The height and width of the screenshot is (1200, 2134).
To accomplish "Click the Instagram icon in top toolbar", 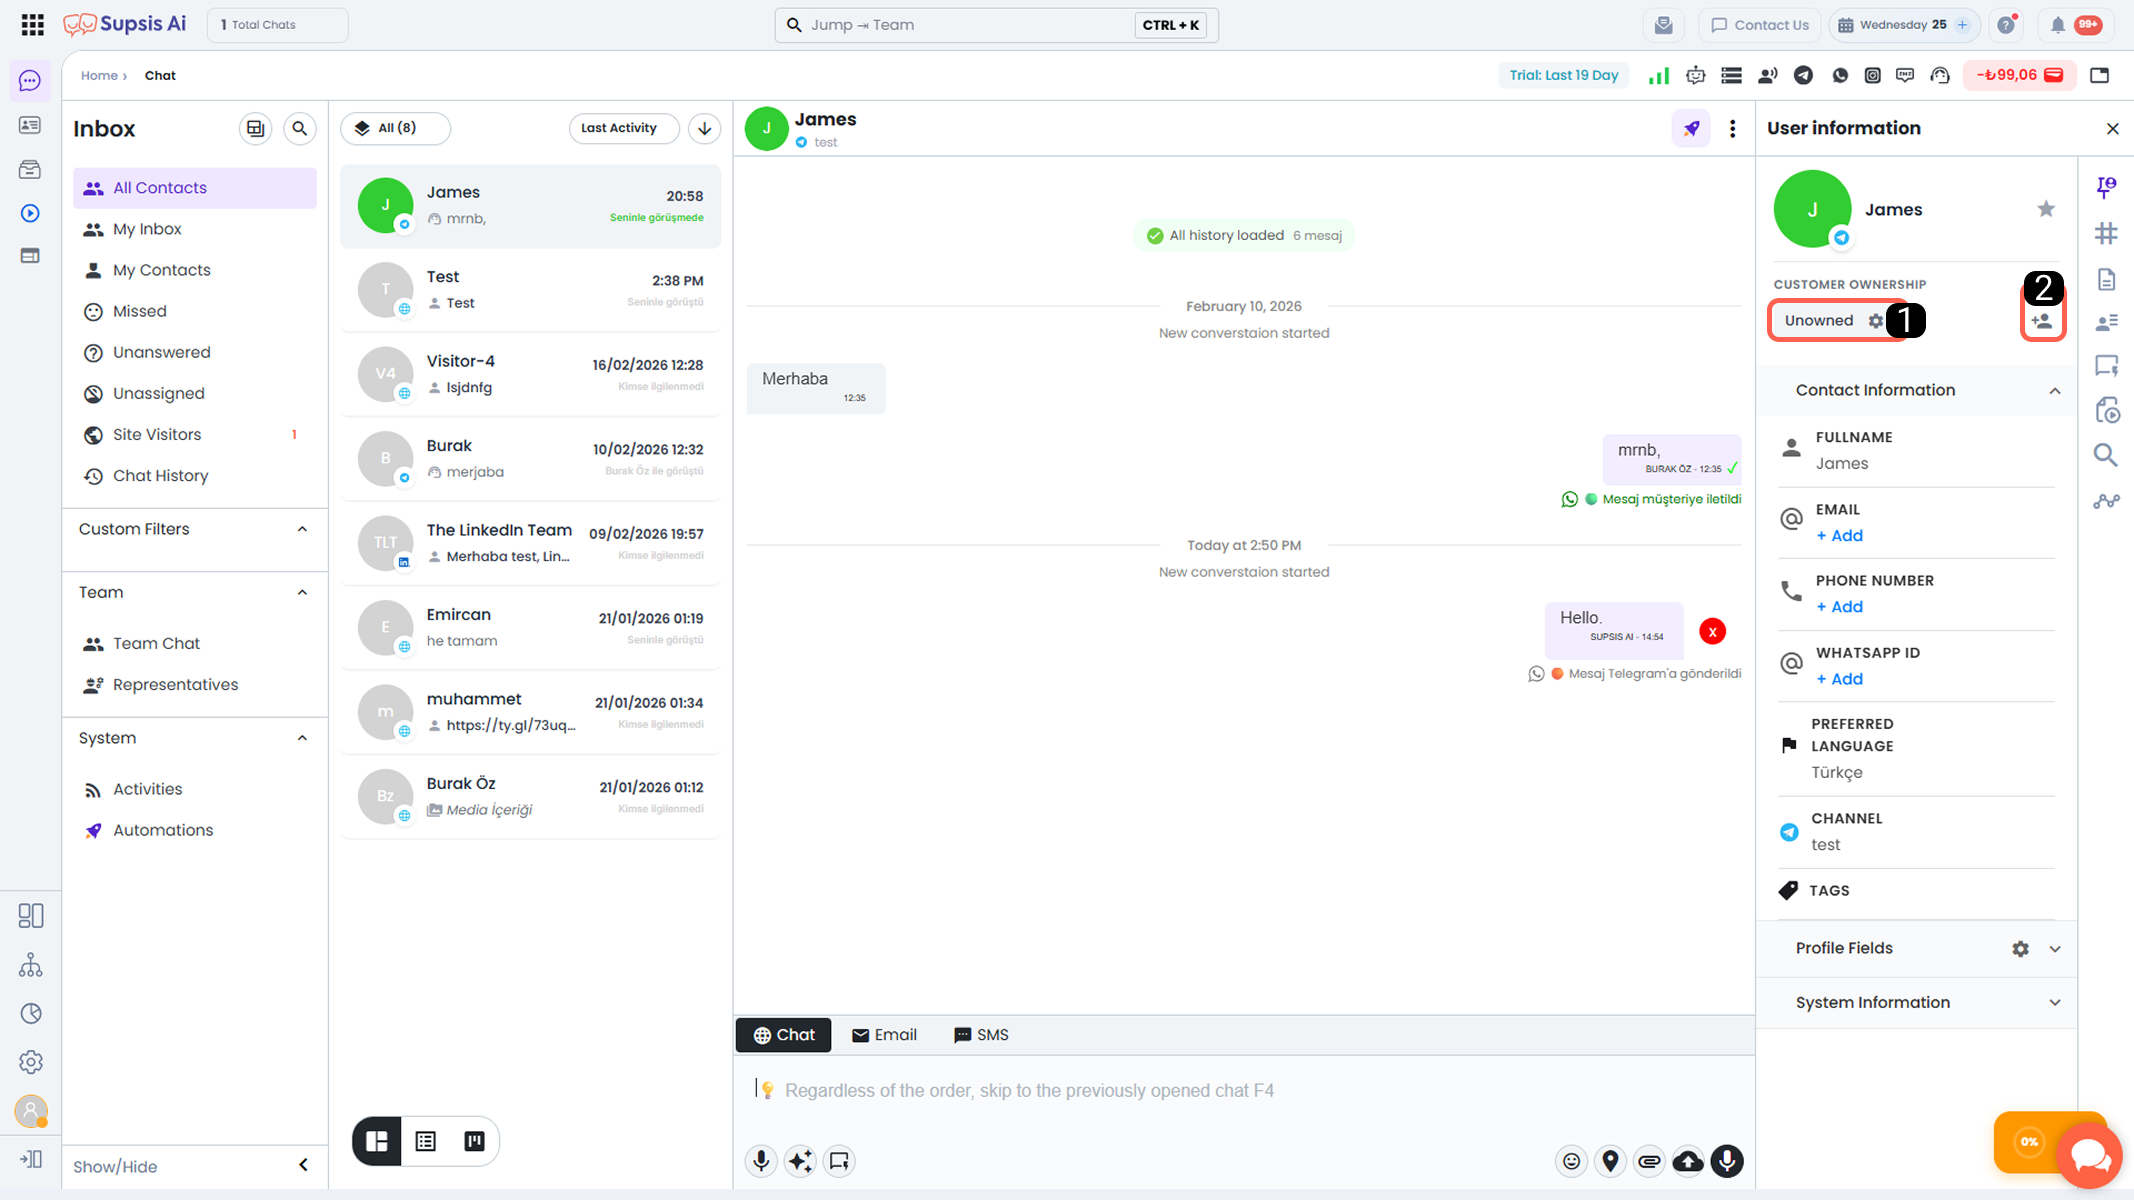I will (x=1873, y=75).
